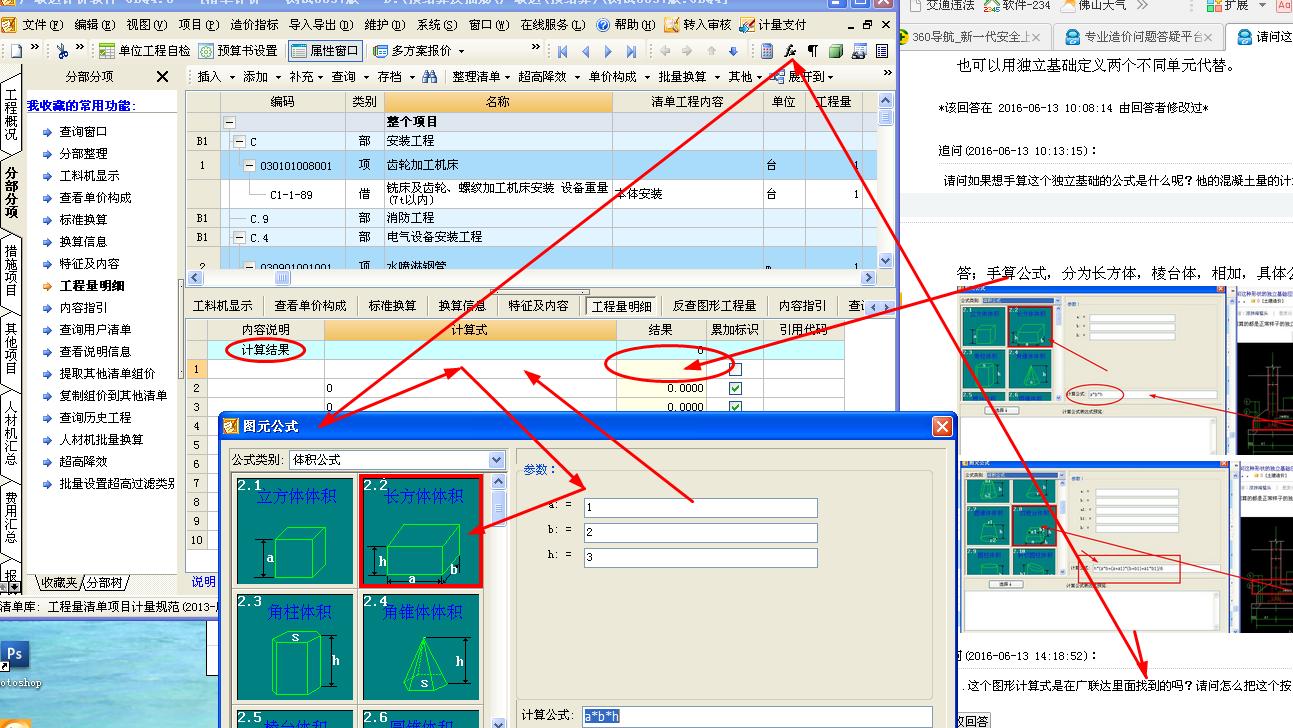Switch to the 反查图形工程量 tab
Screen dimensions: 1293x728
coord(714,306)
